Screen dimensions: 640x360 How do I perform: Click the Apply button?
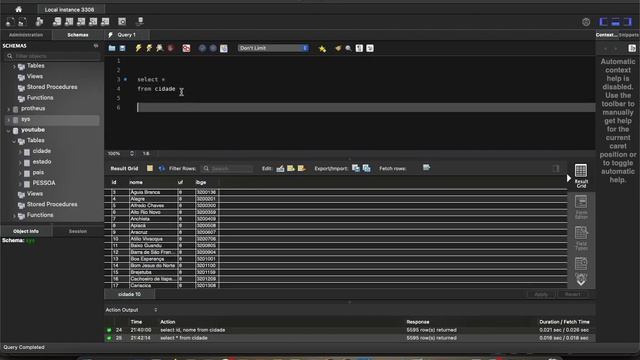(x=541, y=294)
